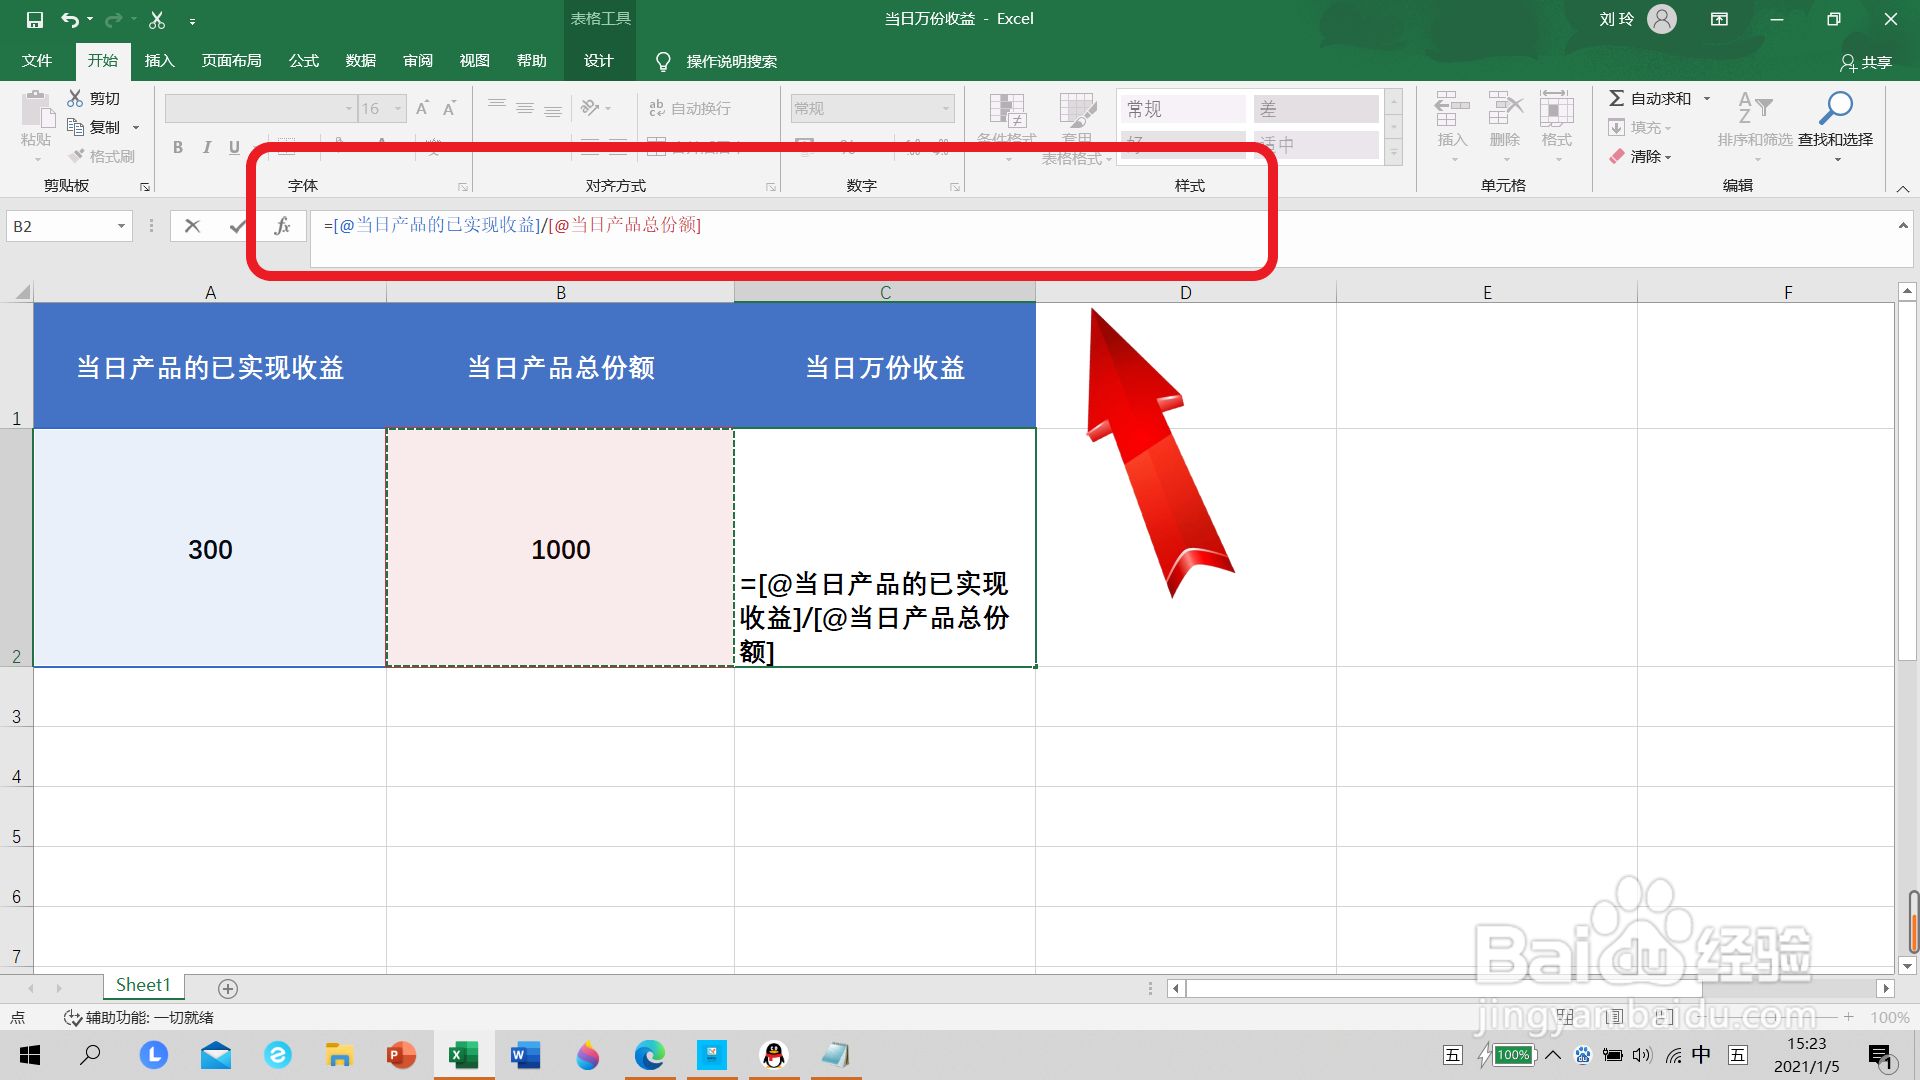Click the Cut scissors icon in title bar
The image size is (1920, 1080).
click(x=157, y=19)
